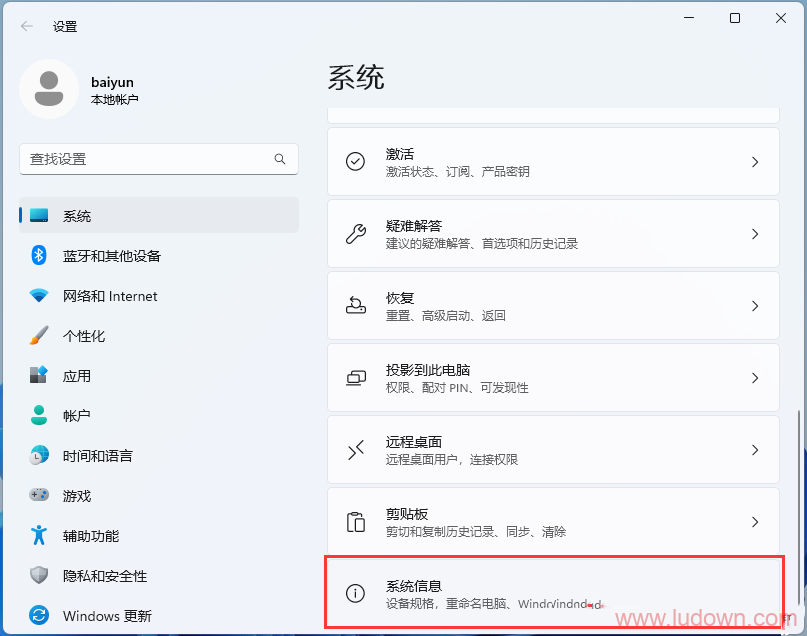Click the Windows 更新 sync icon
807x636 pixels.
coord(39,615)
